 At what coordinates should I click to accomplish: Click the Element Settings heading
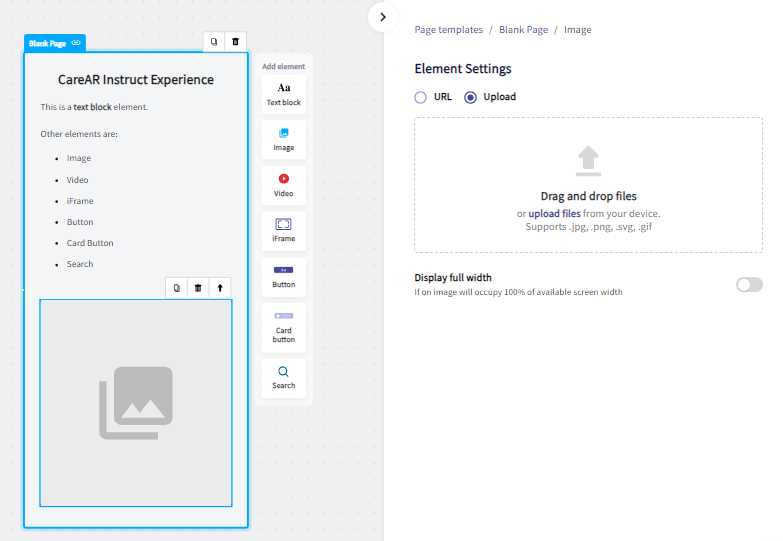pos(463,68)
